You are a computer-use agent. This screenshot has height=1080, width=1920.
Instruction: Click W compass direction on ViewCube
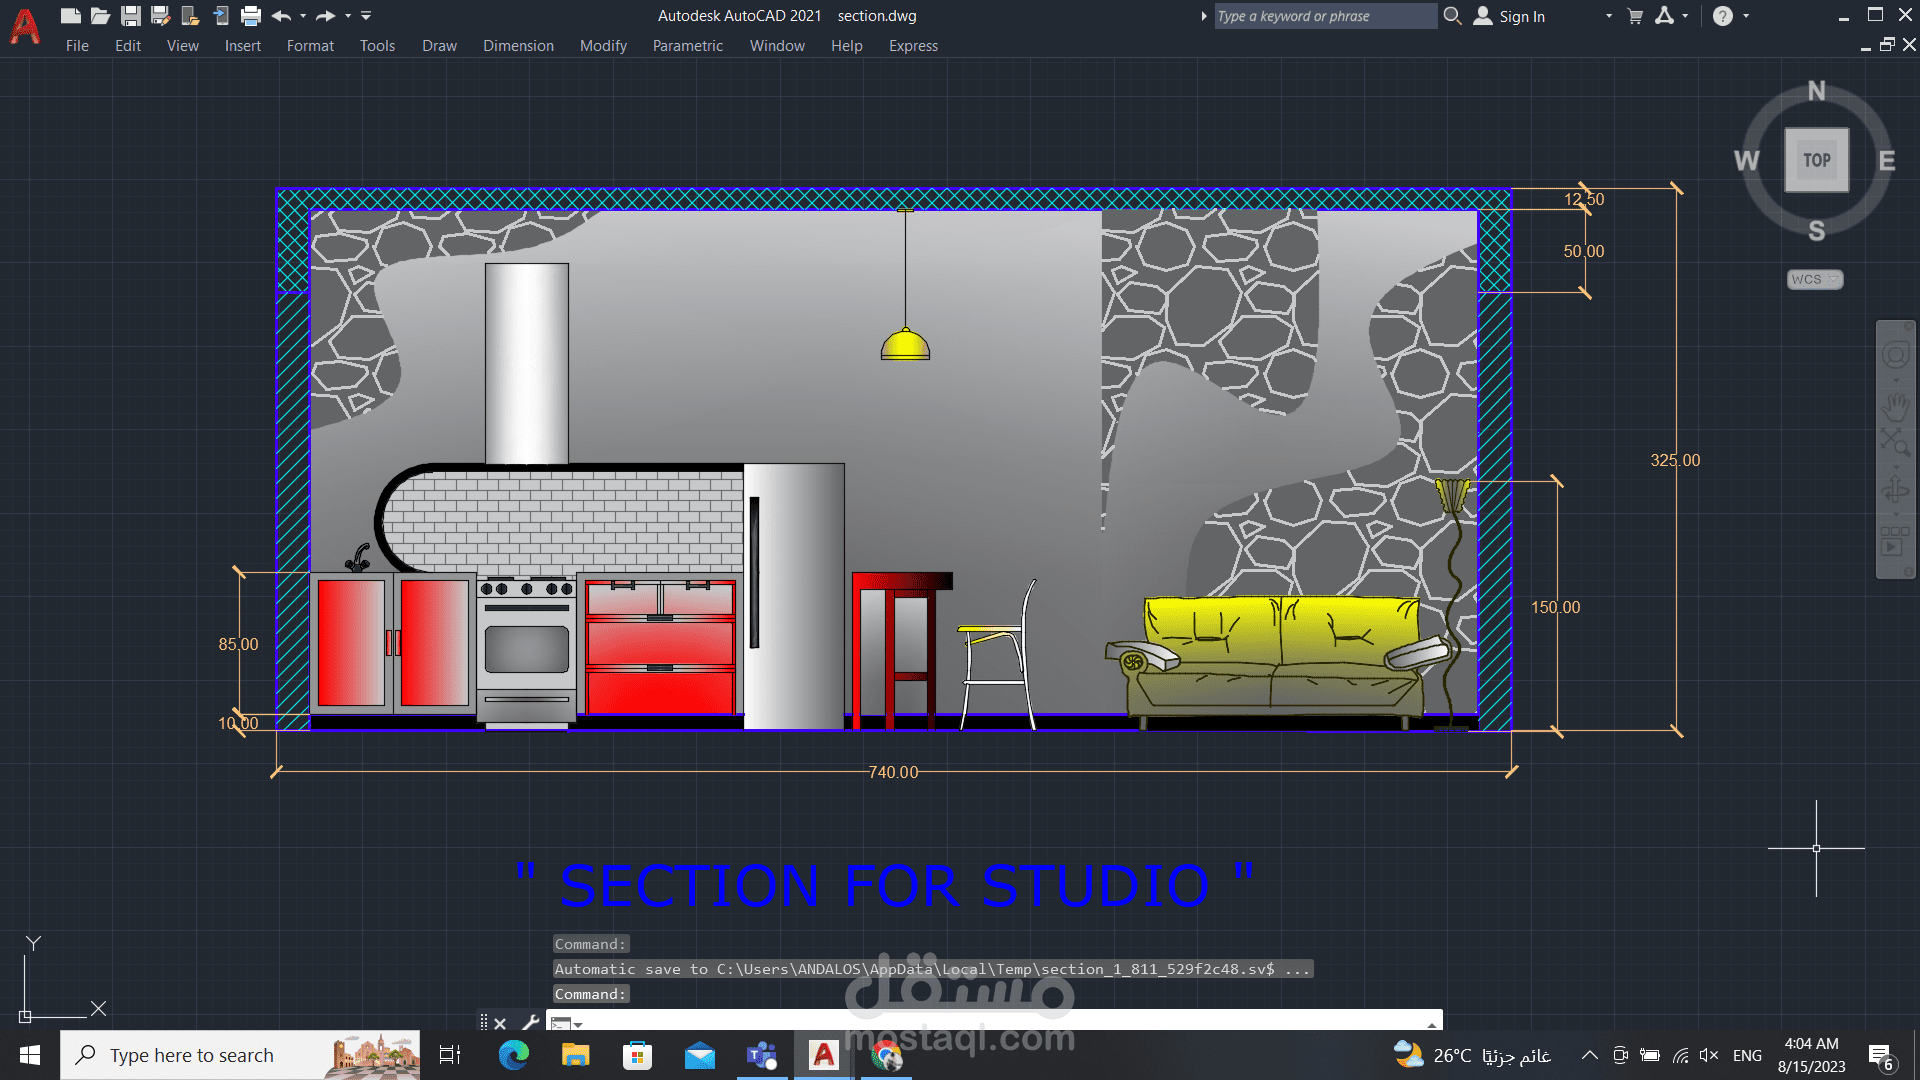coord(1747,161)
